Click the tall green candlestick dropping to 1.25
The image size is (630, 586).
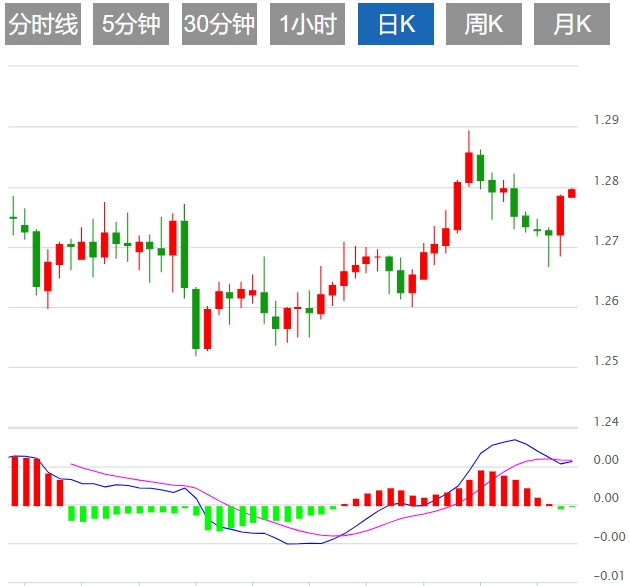click(x=196, y=318)
